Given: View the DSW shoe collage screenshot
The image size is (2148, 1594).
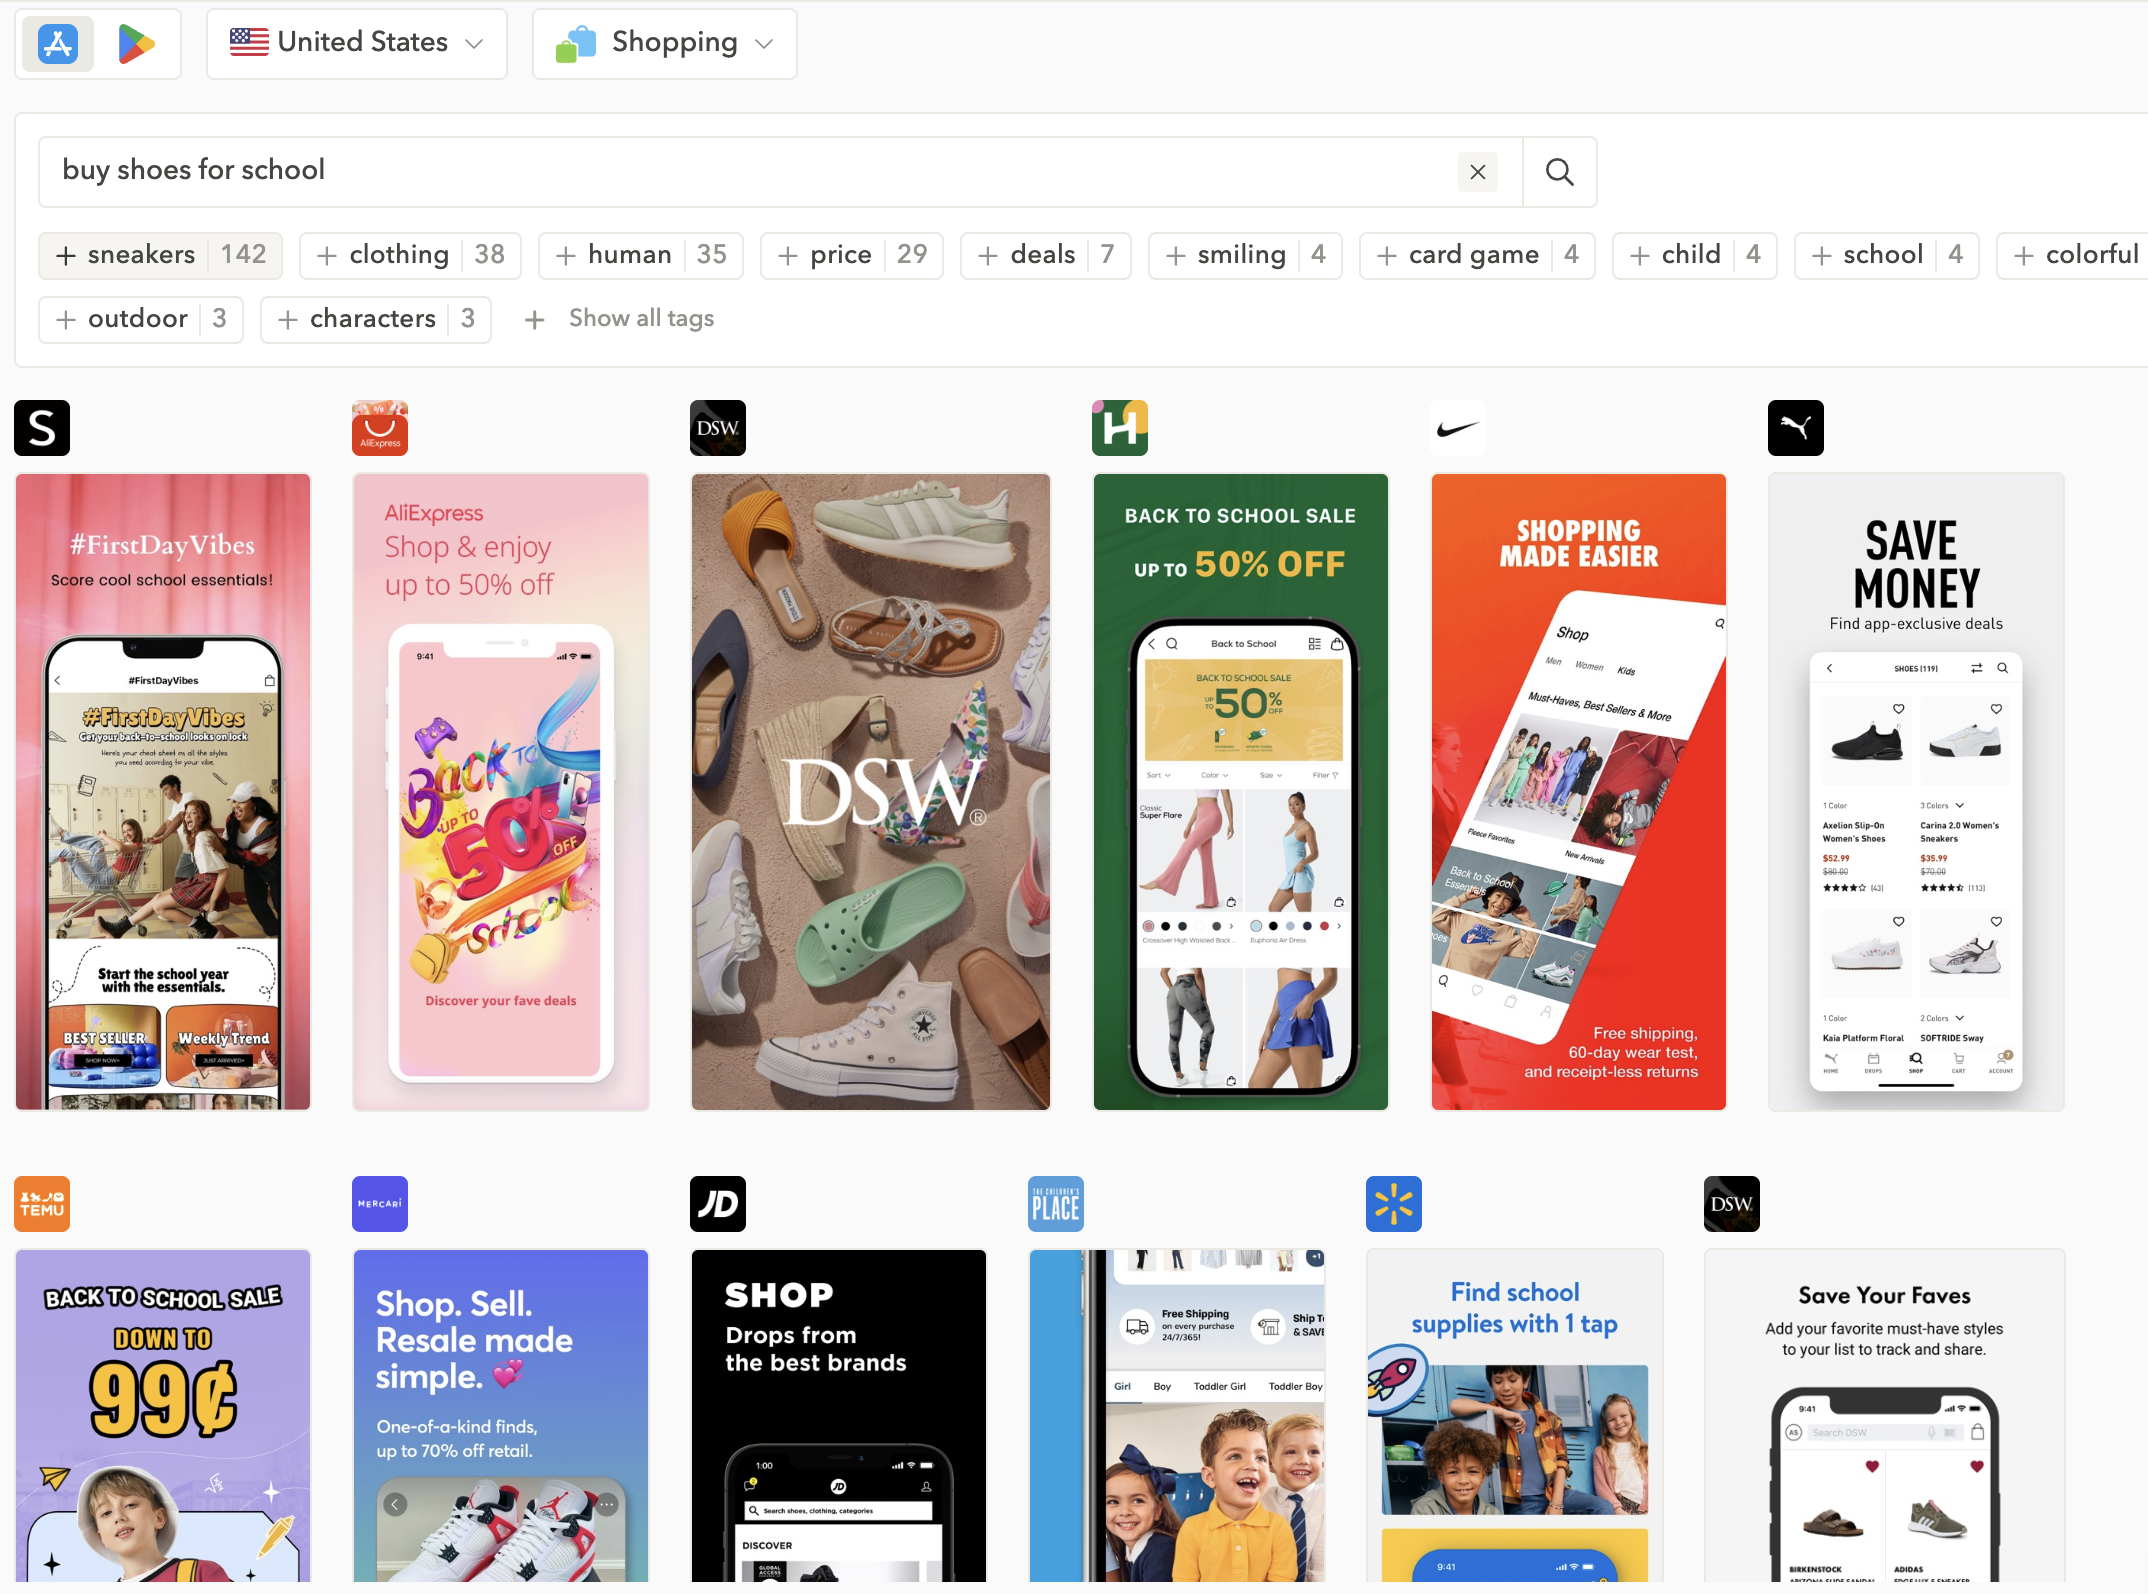Looking at the screenshot, I should [871, 792].
